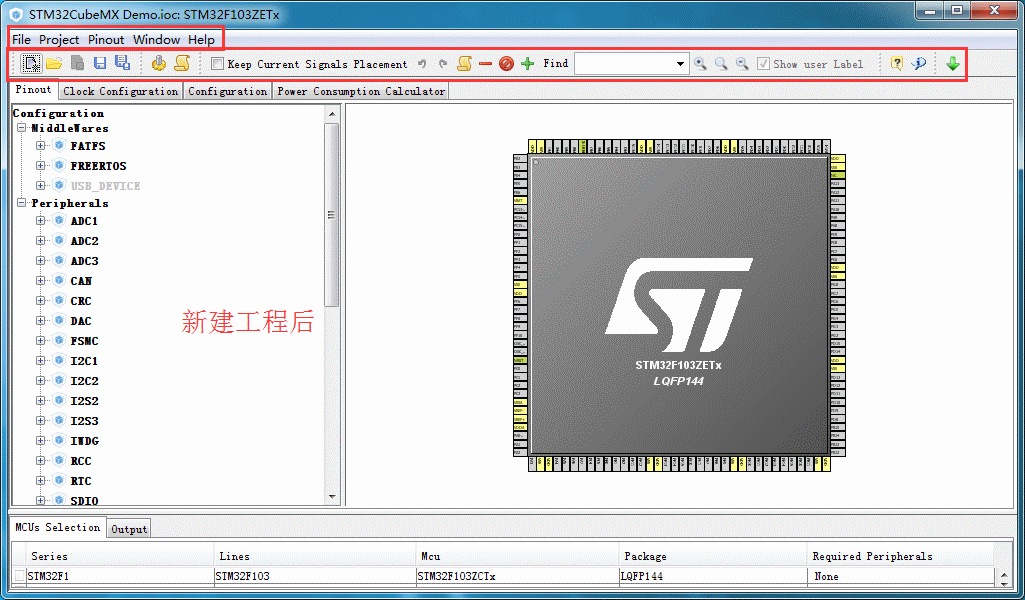The height and width of the screenshot is (600, 1025).
Task: Click the Save Project As icon
Action: click(x=122, y=63)
